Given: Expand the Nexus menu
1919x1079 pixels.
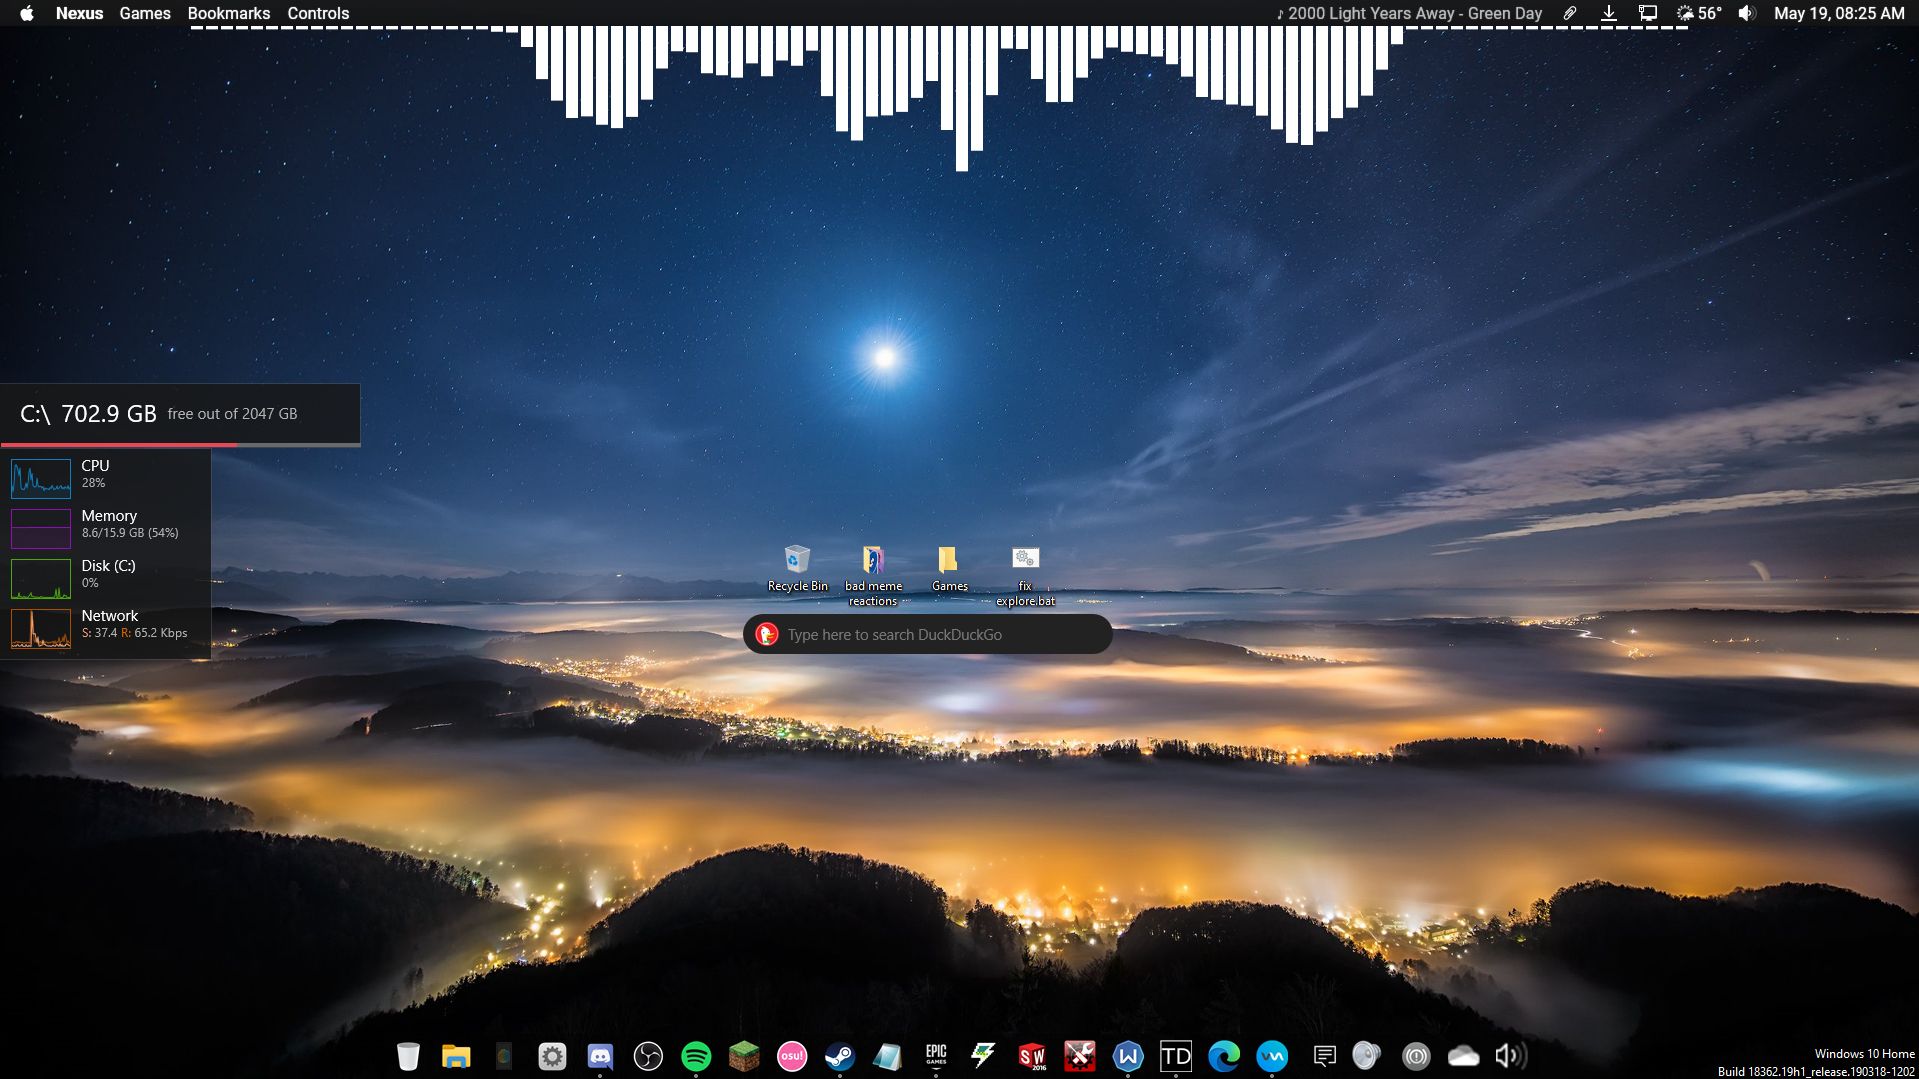Looking at the screenshot, I should [78, 13].
